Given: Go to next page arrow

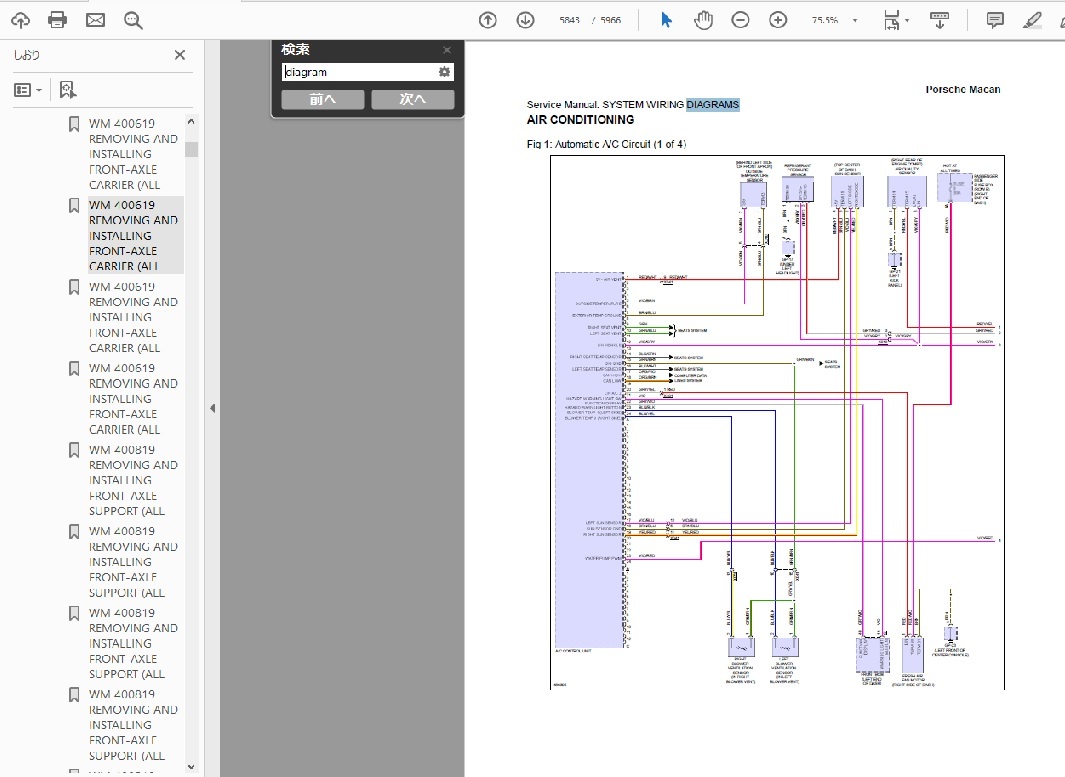Looking at the screenshot, I should click(525, 20).
